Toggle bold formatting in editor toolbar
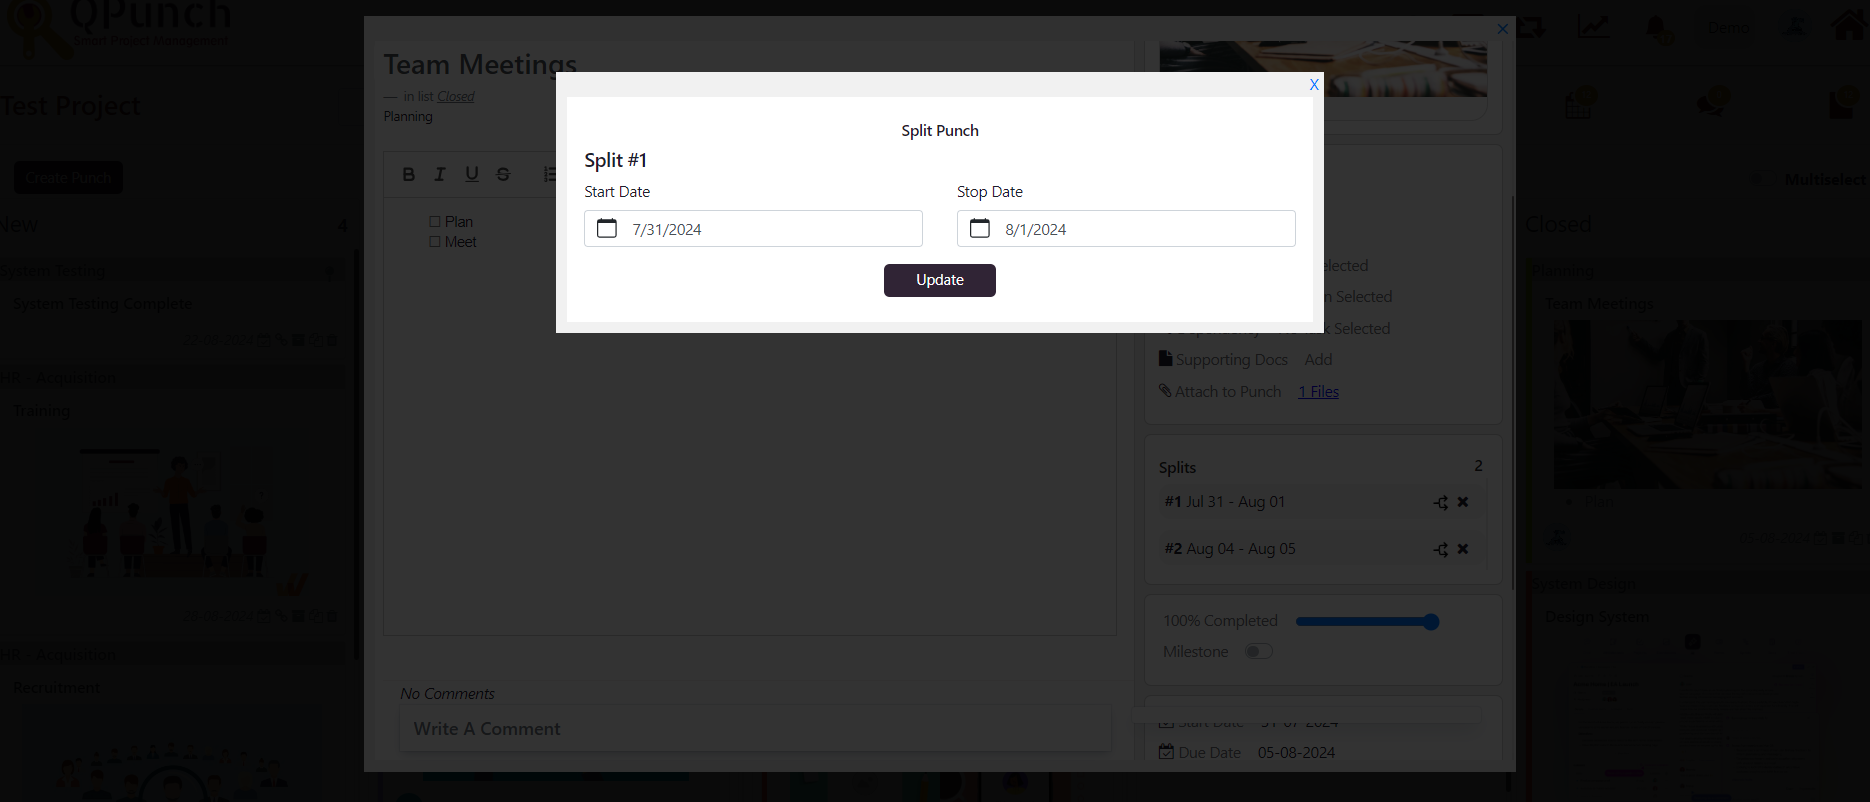The width and height of the screenshot is (1870, 802). [408, 174]
